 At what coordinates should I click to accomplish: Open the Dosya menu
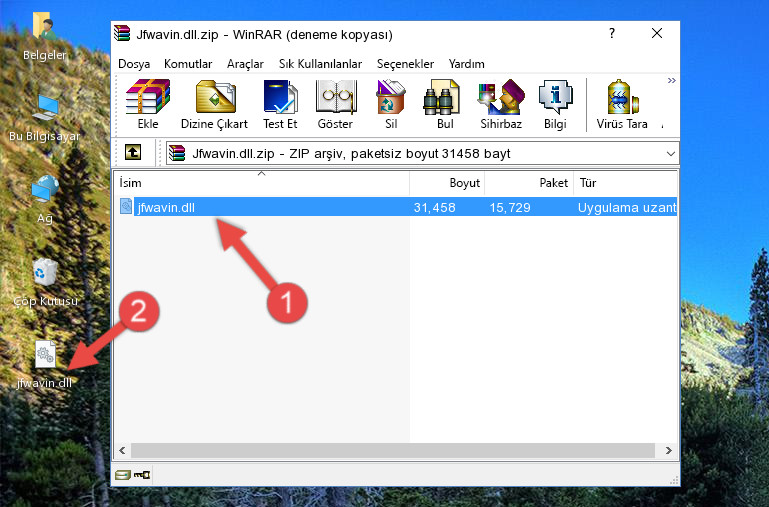coord(134,64)
